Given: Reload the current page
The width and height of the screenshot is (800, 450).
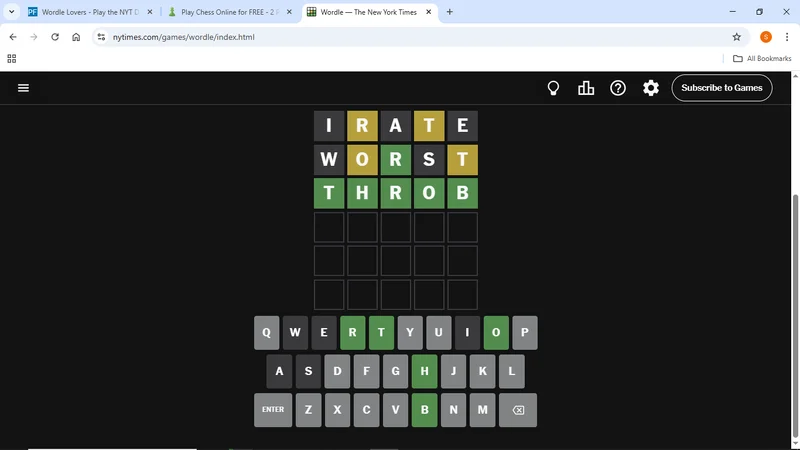Looking at the screenshot, I should tap(55, 37).
